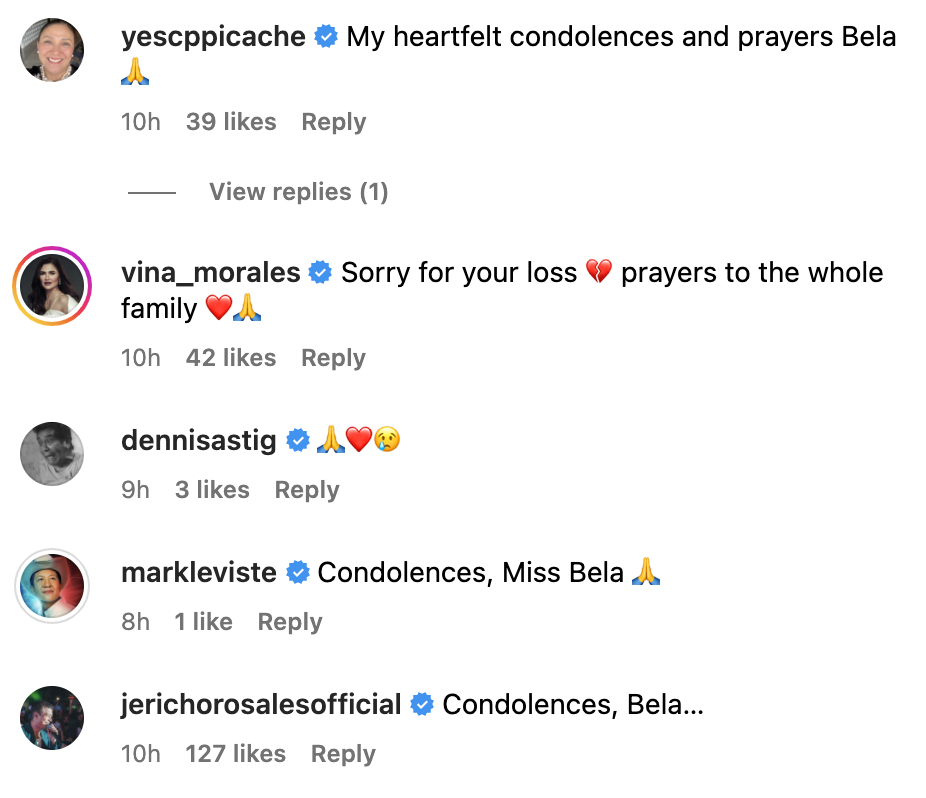
Task: Click the verified badge next to jerichorosalesofficial
Action: 421,703
